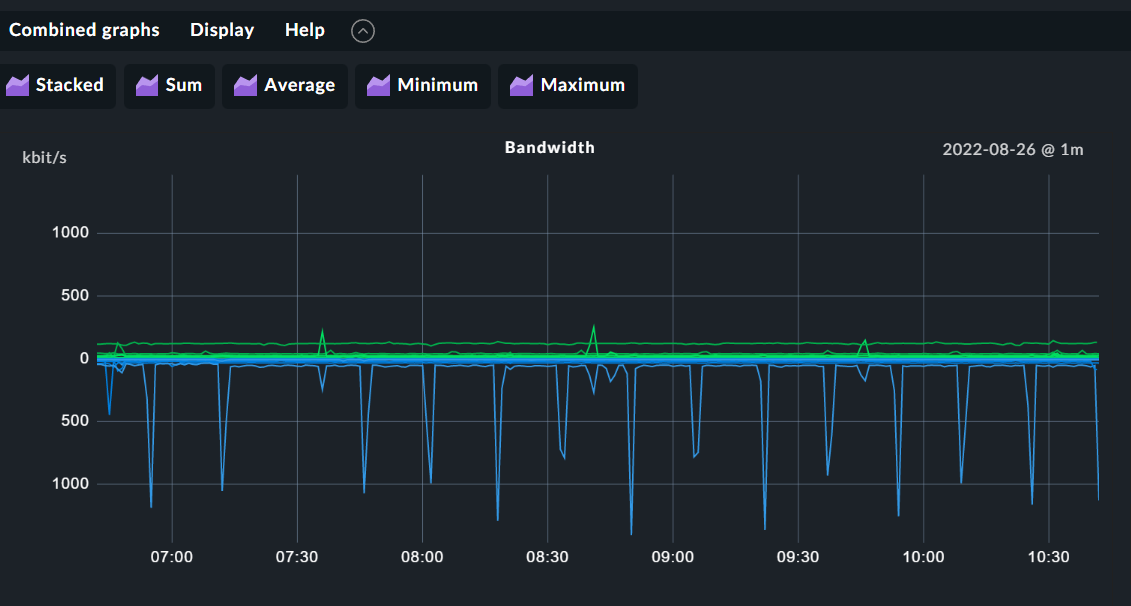The image size is (1131, 606).
Task: Collapse the menu bar with the chevron control
Action: click(x=362, y=30)
